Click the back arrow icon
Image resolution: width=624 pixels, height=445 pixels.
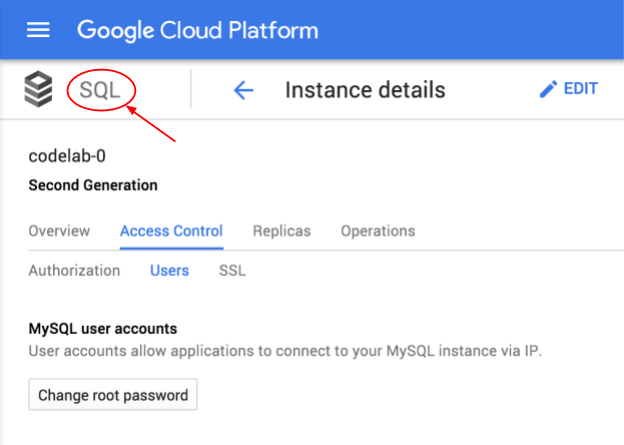[243, 90]
